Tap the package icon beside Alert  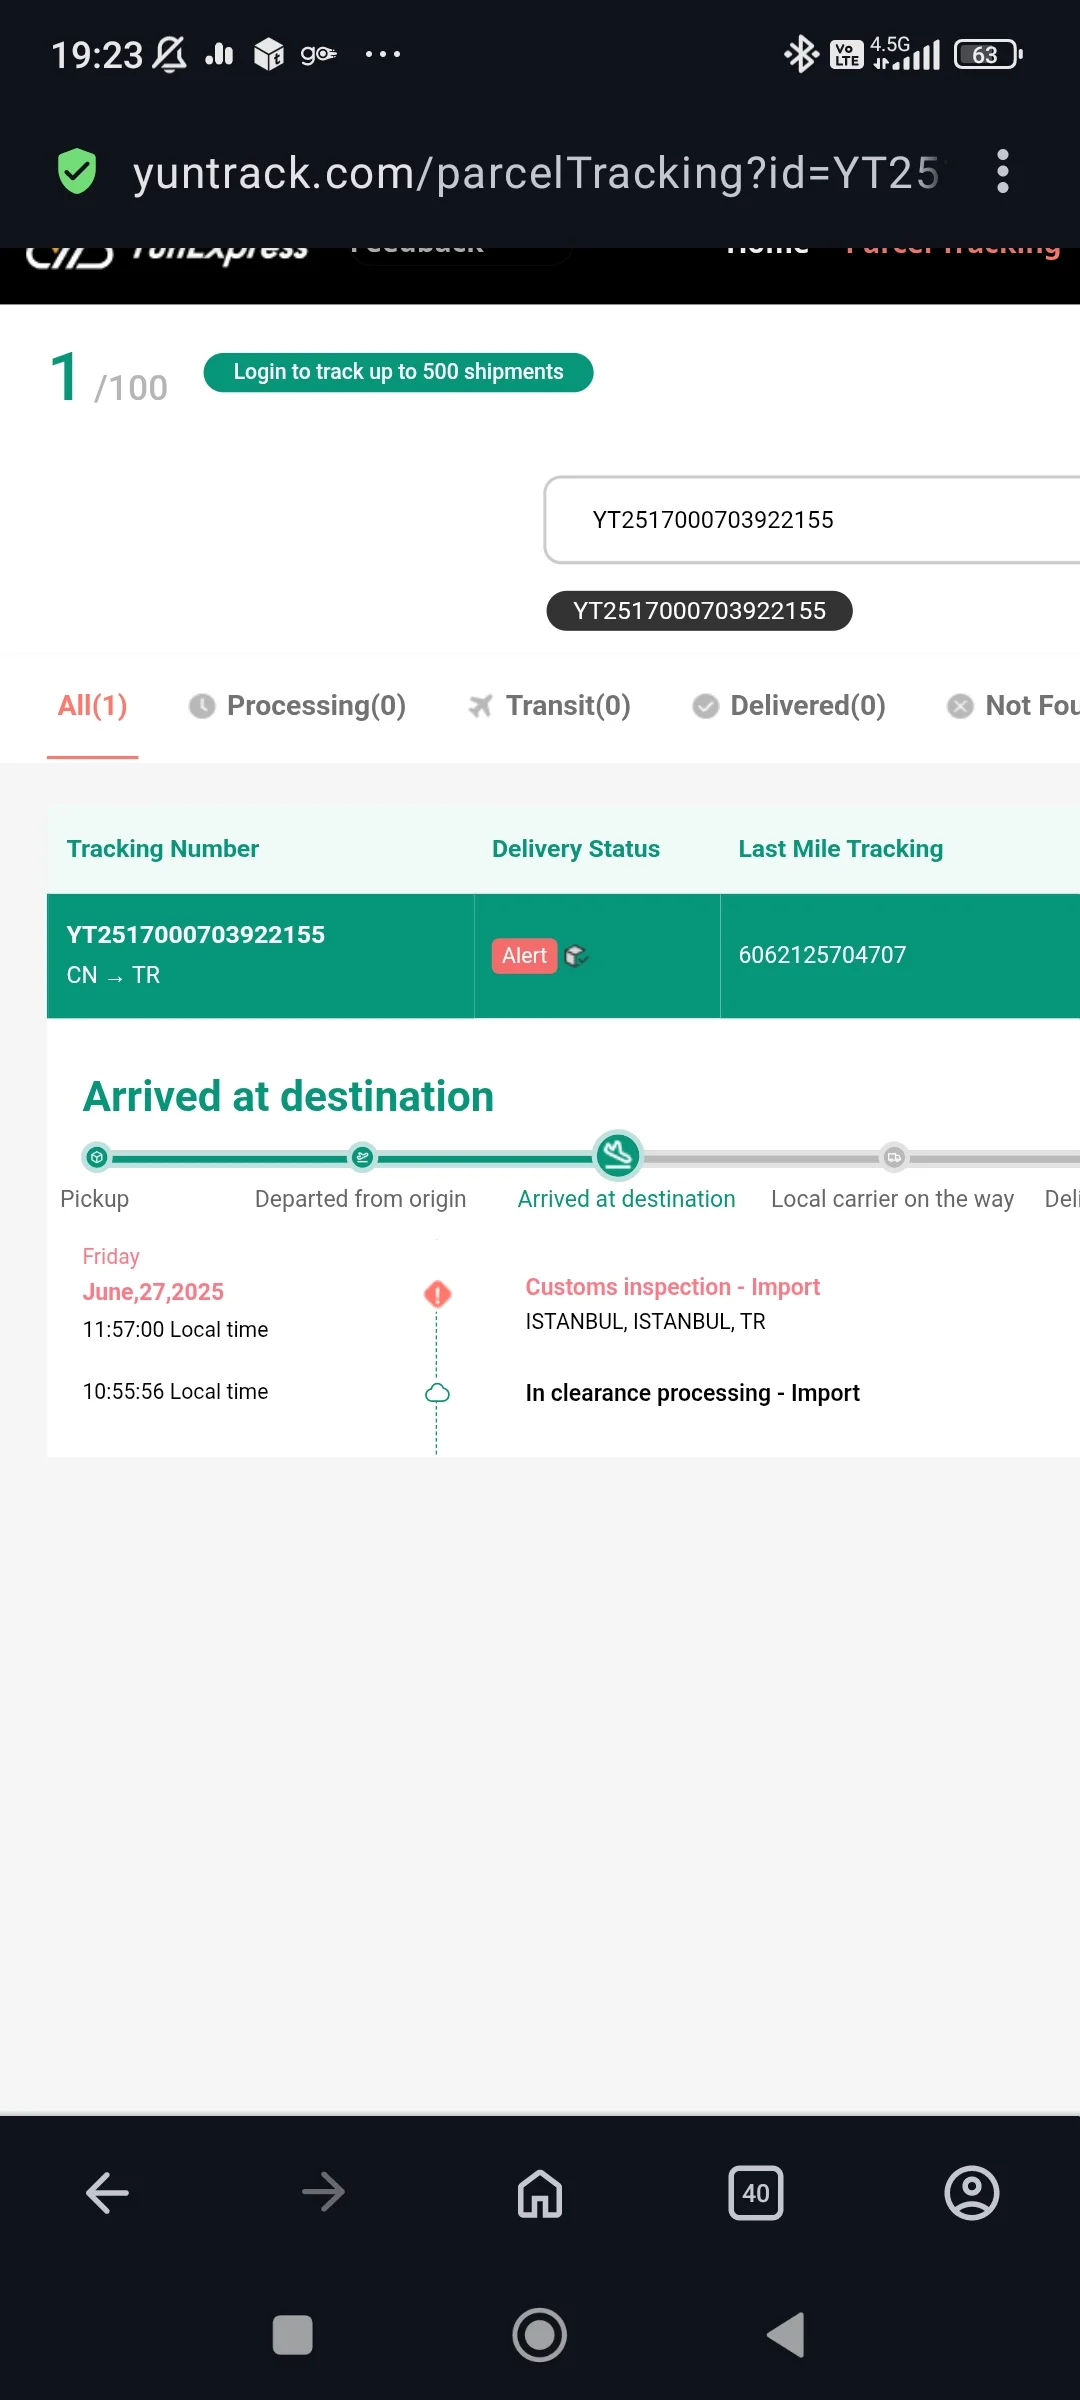[x=576, y=956]
